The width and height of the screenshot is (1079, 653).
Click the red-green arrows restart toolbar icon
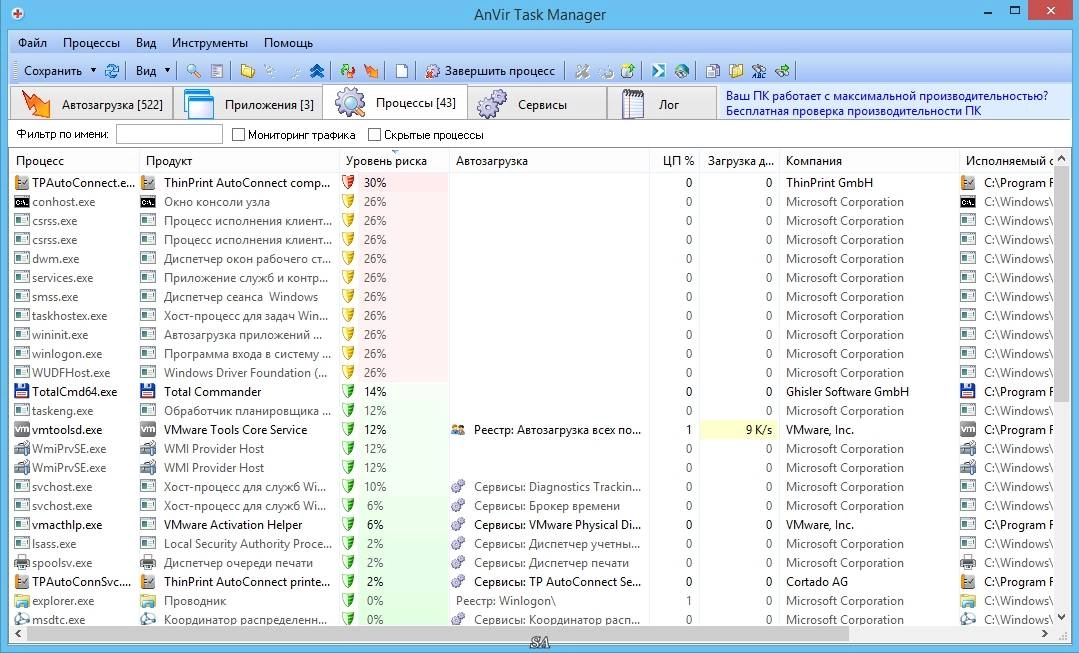(348, 70)
